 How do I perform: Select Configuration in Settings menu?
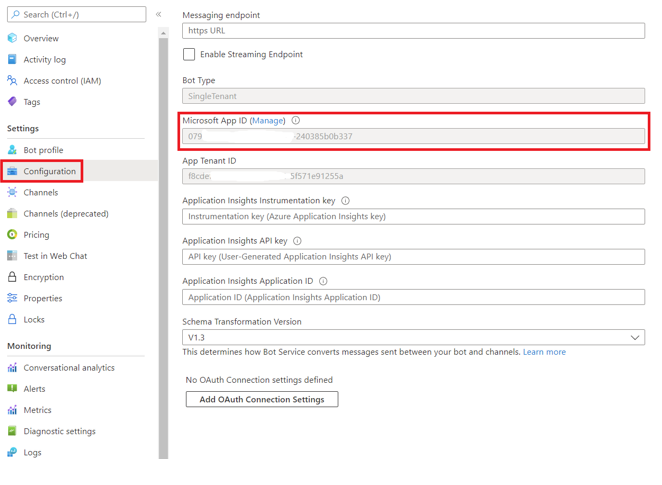(49, 171)
